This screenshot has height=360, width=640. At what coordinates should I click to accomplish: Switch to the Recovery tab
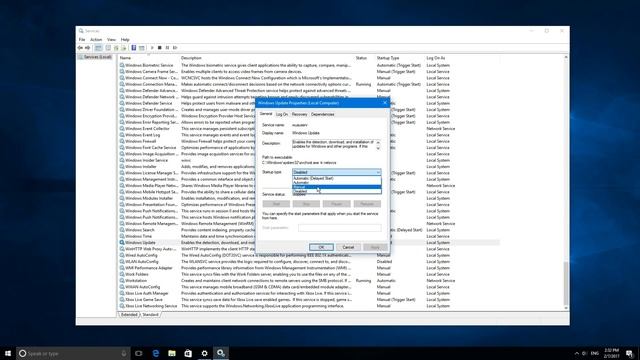(x=299, y=114)
